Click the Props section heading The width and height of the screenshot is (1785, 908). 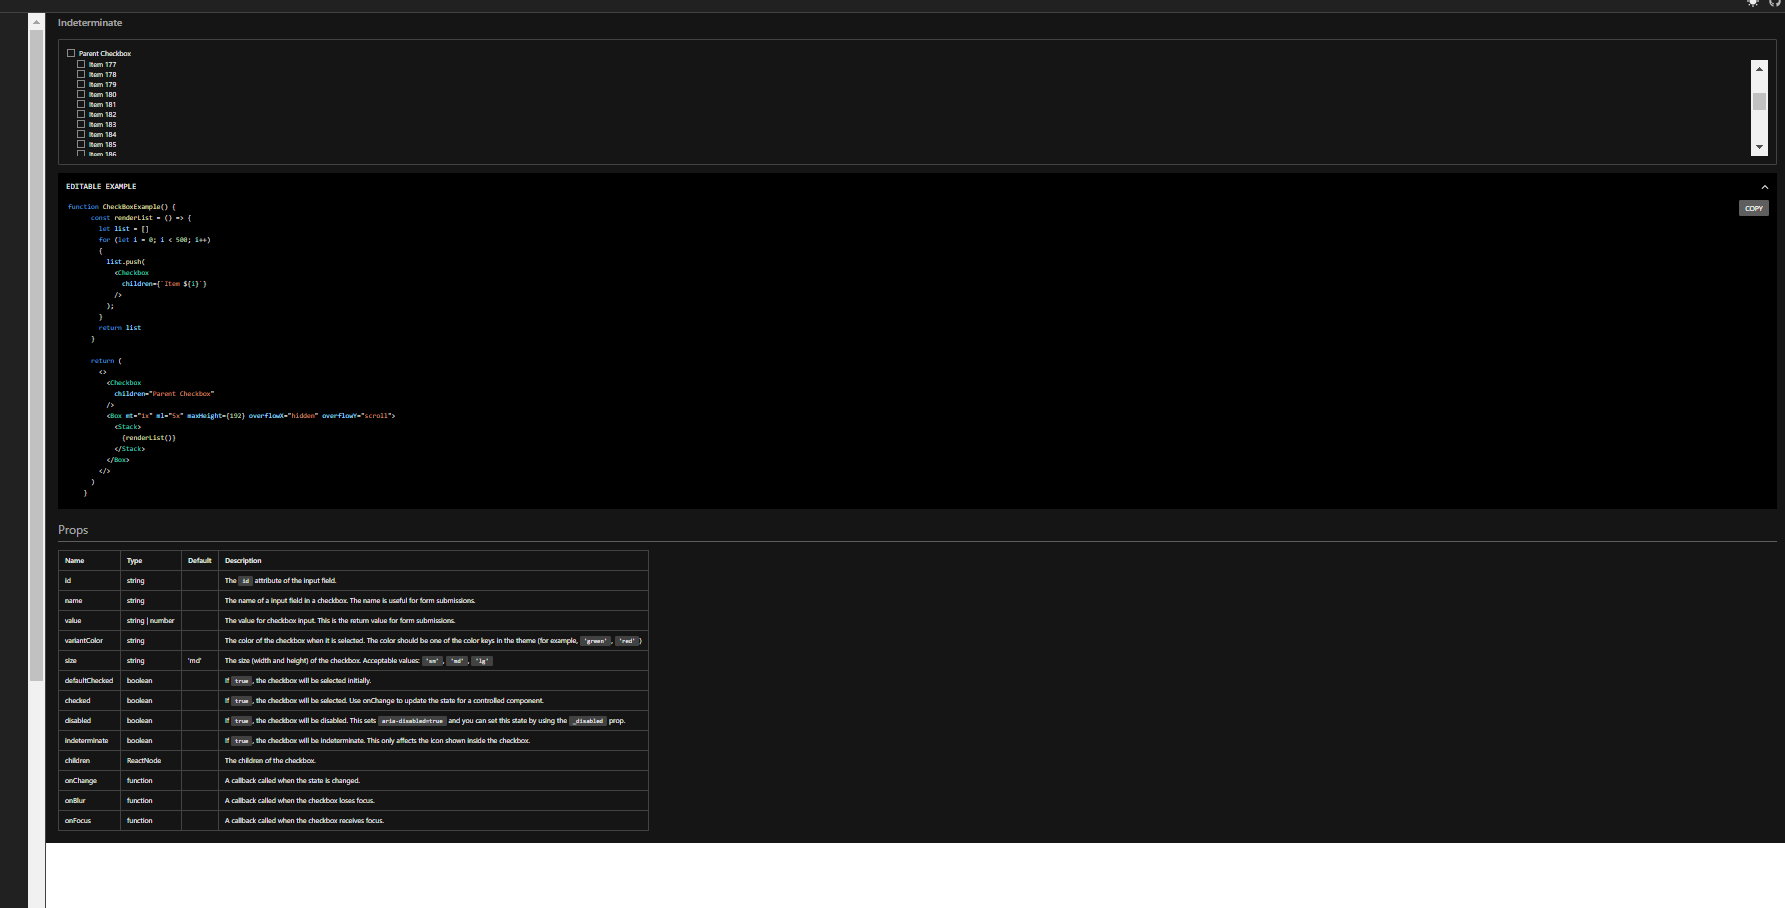73,530
